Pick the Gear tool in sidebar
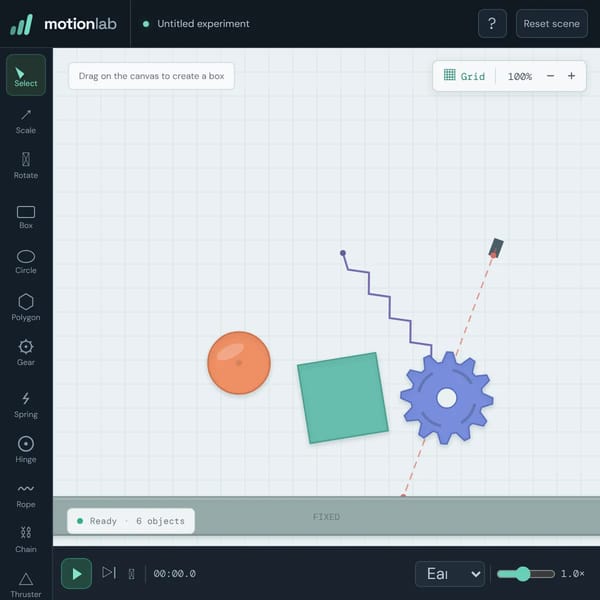Image resolution: width=600 pixels, height=600 pixels. 26,352
